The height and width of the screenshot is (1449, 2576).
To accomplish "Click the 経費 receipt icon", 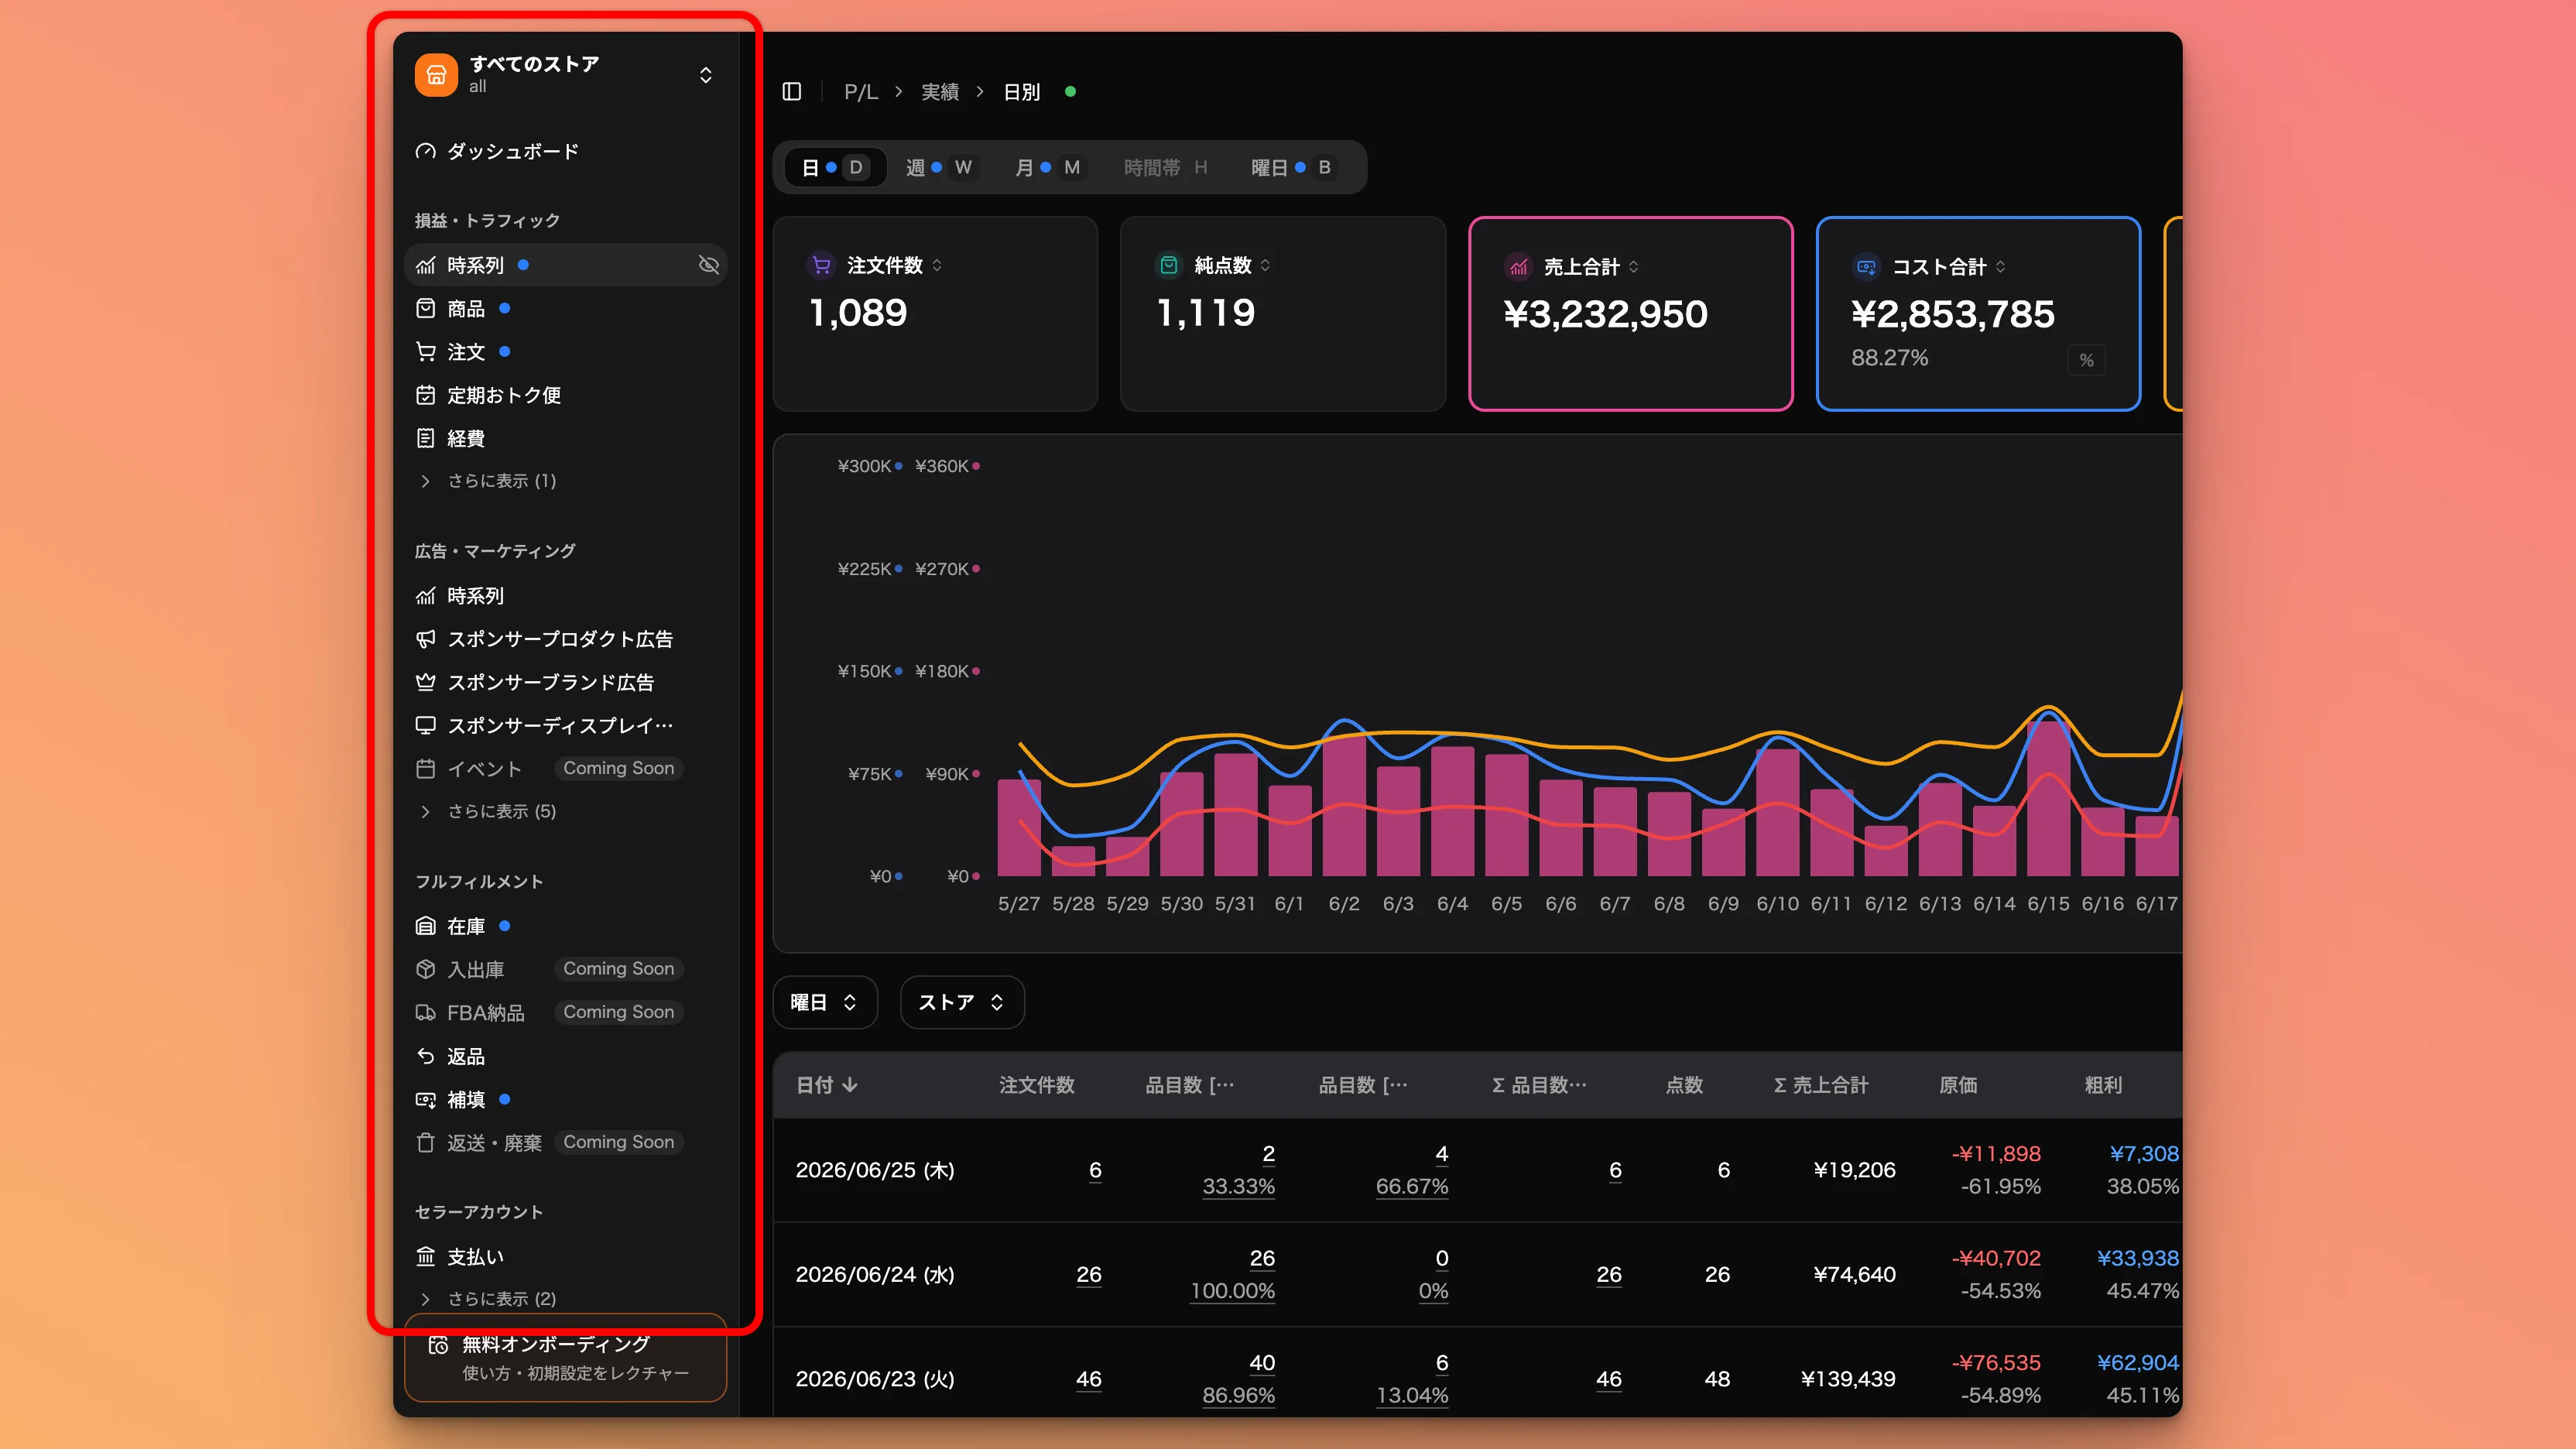I will click(x=426, y=438).
